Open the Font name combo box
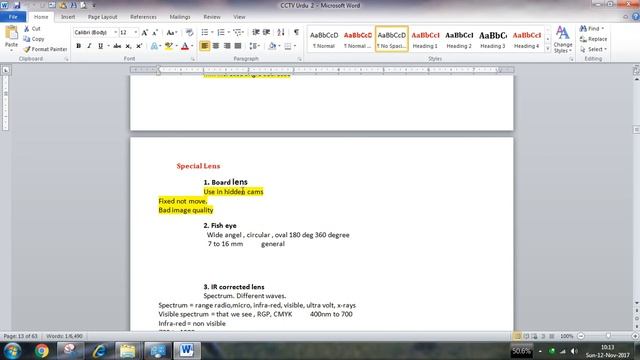640x360 pixels. 96,32
